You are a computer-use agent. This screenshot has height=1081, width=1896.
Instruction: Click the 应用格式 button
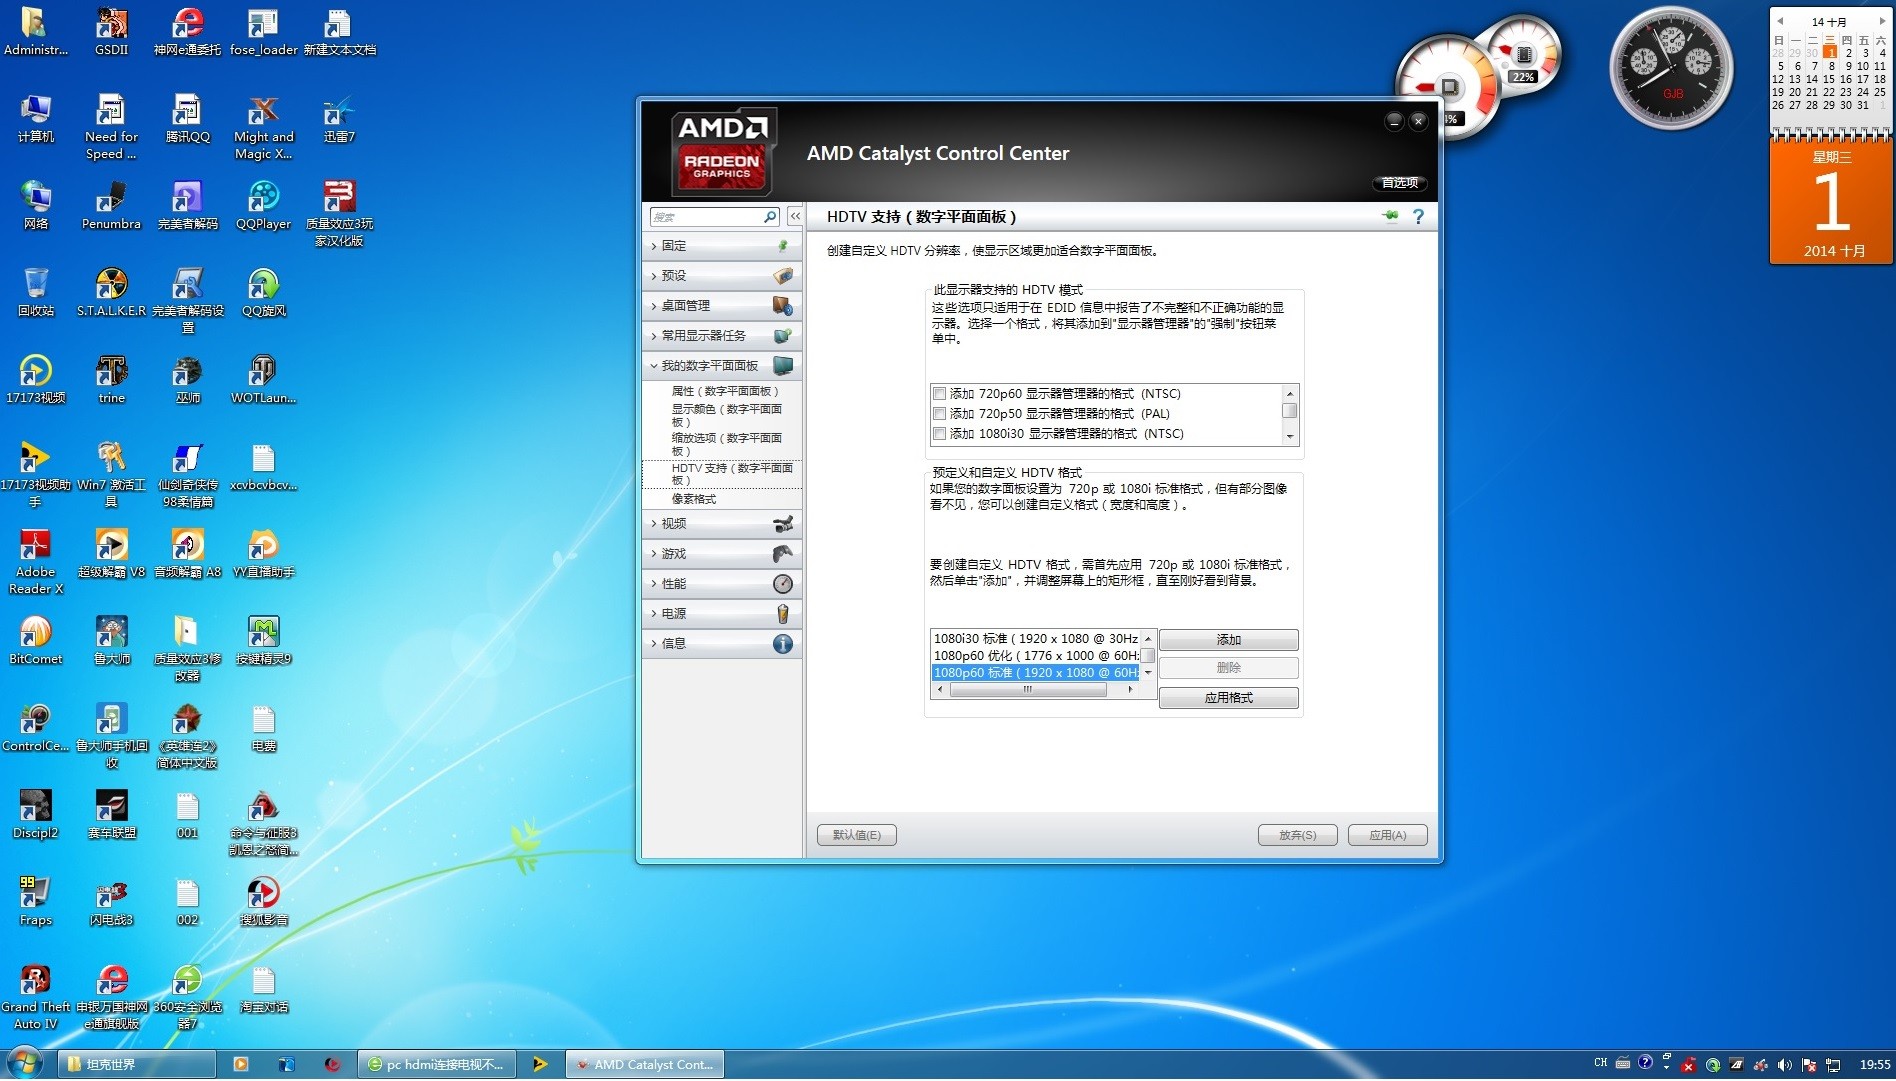coord(1228,698)
